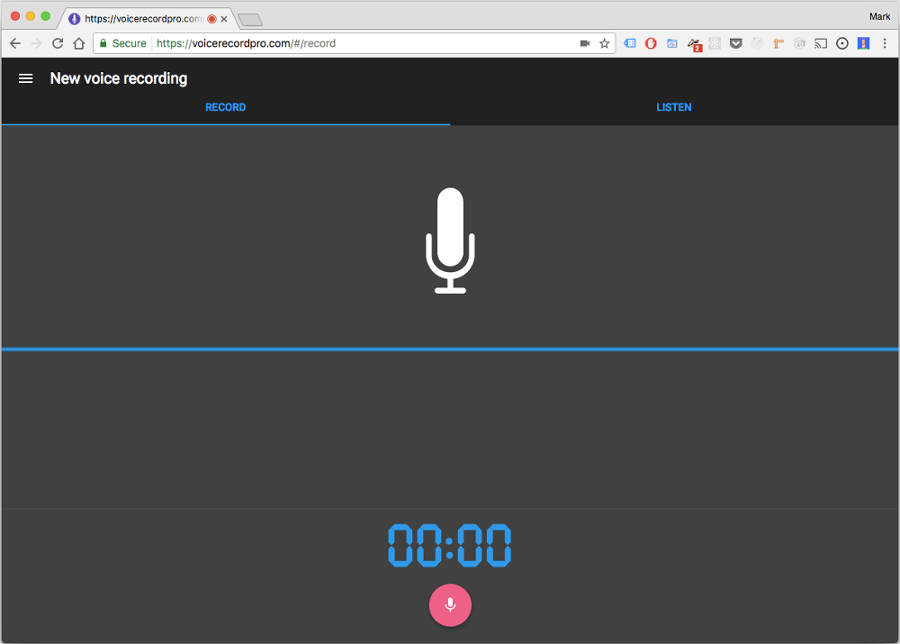The image size is (900, 644).
Task: Reload the voicerecordpro page
Action: click(57, 44)
